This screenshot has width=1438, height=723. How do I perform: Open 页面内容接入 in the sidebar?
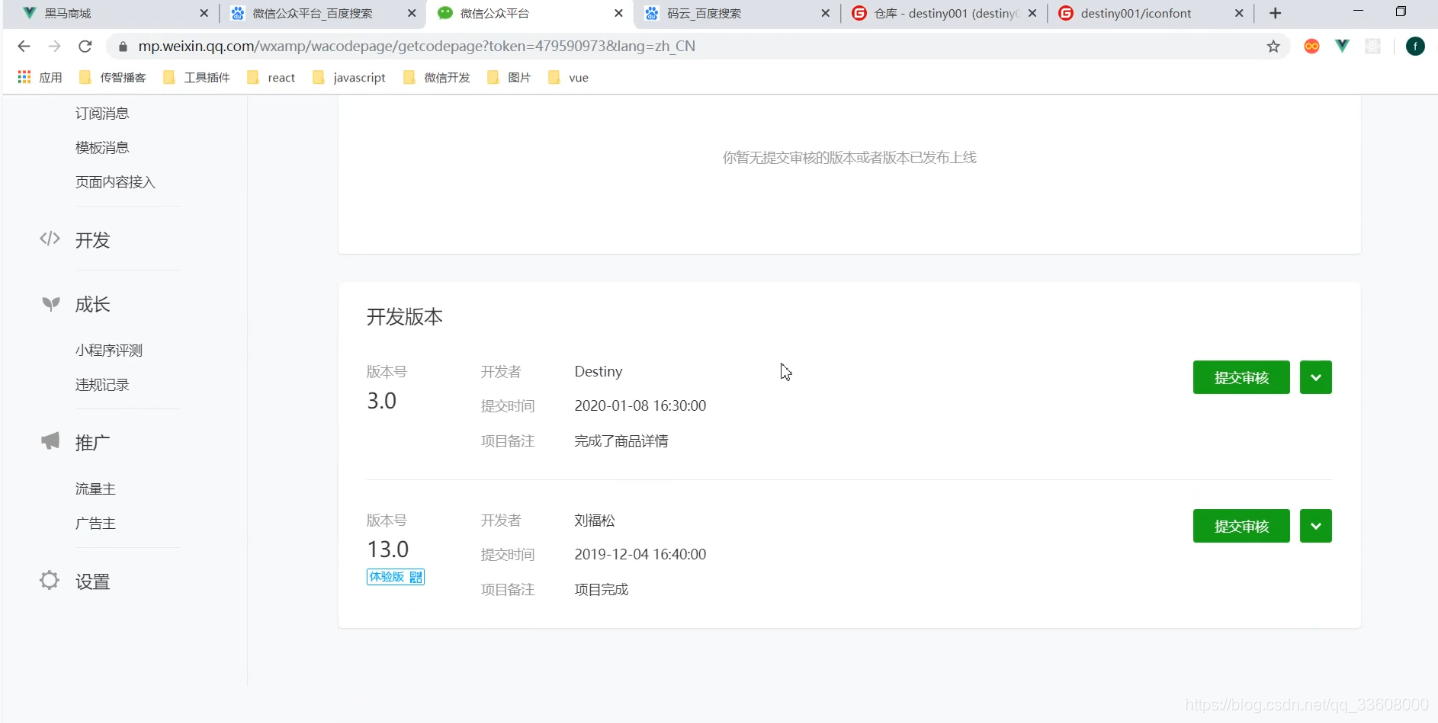click(x=115, y=182)
